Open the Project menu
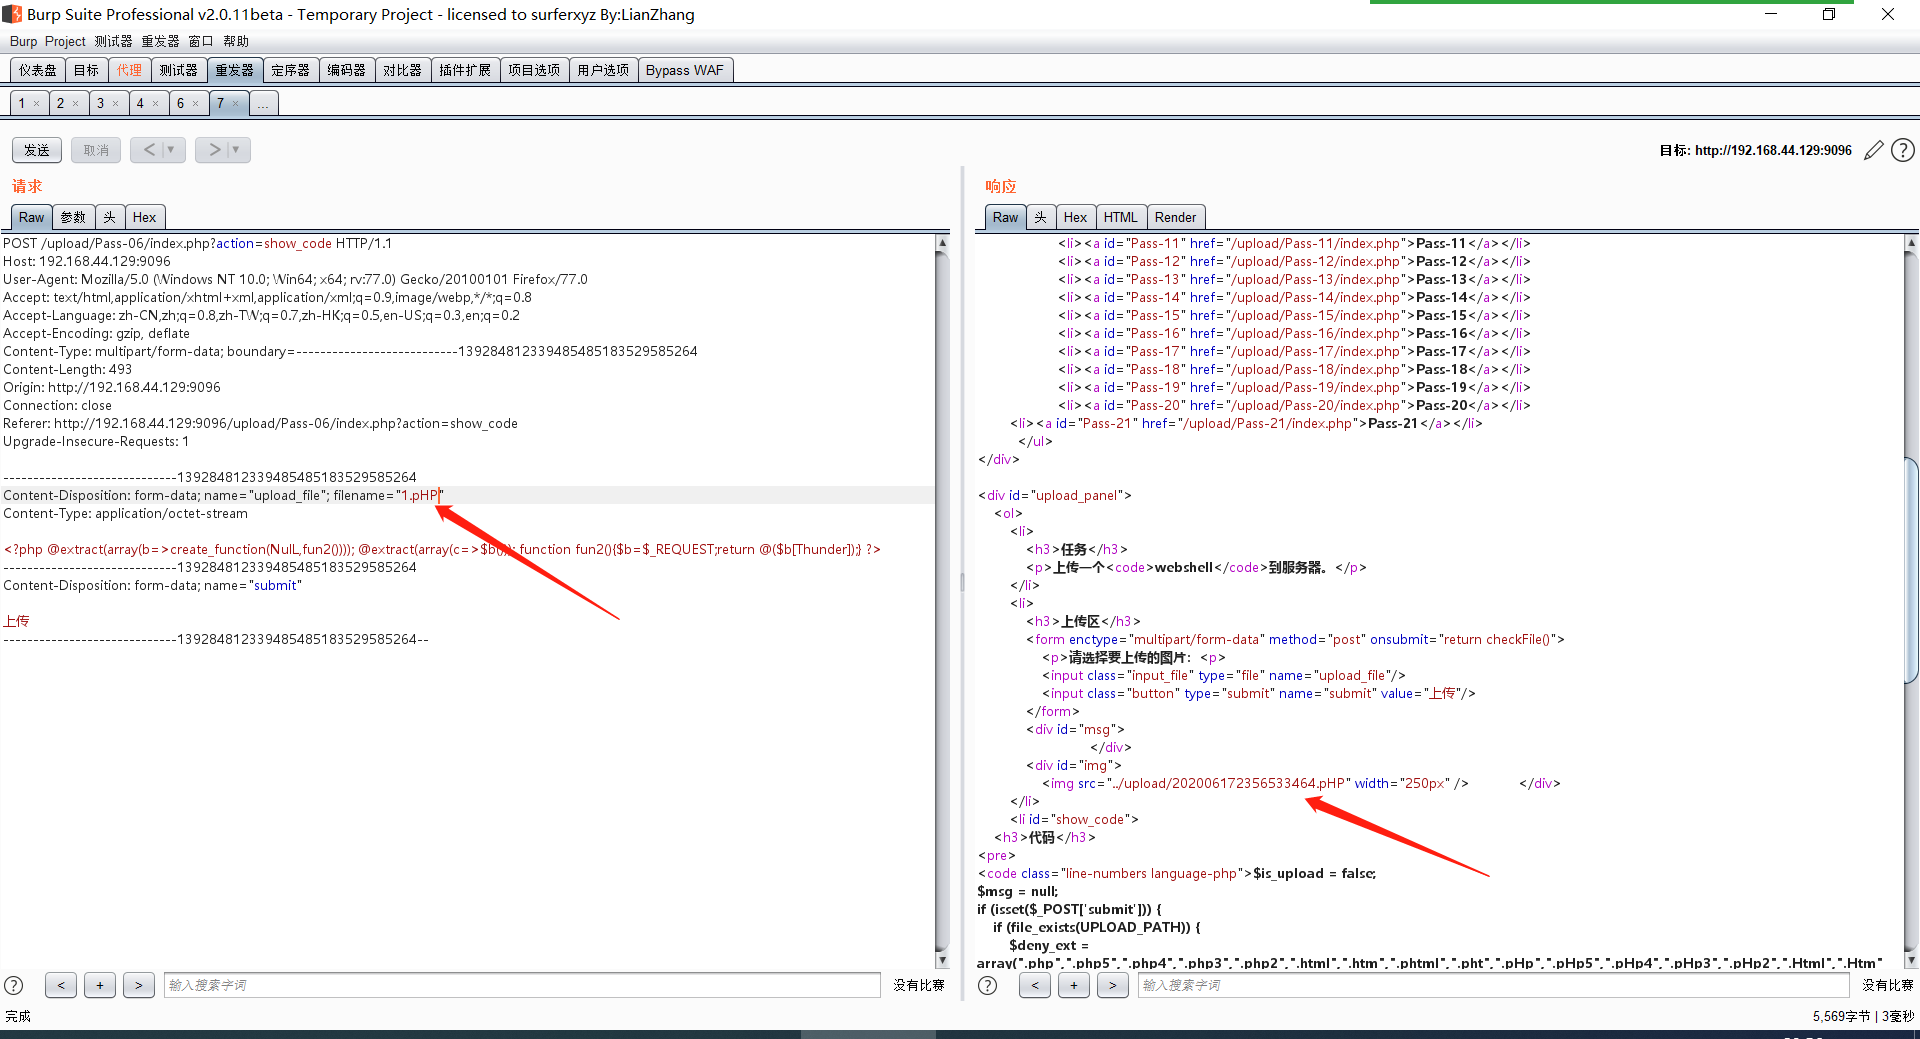Screen dimensions: 1920x1039 tap(65, 41)
